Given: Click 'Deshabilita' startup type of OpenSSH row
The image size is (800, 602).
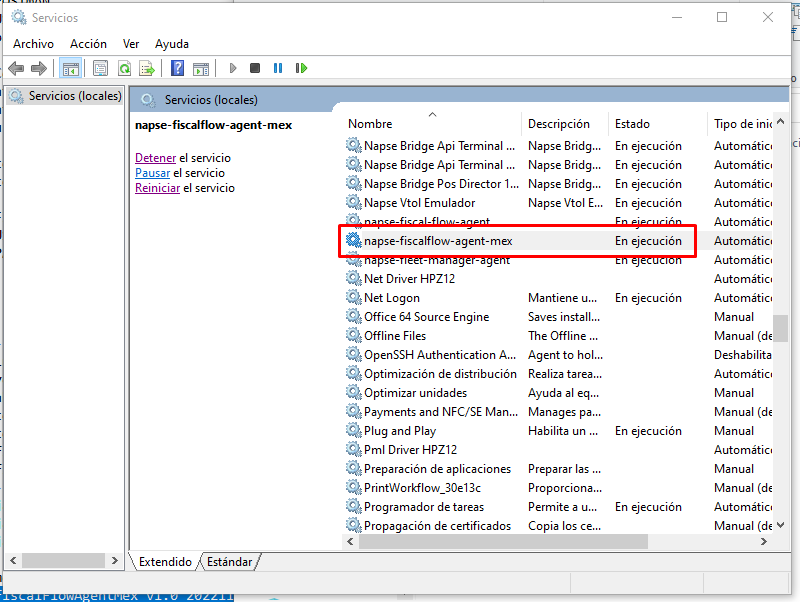Looking at the screenshot, I should pos(742,355).
